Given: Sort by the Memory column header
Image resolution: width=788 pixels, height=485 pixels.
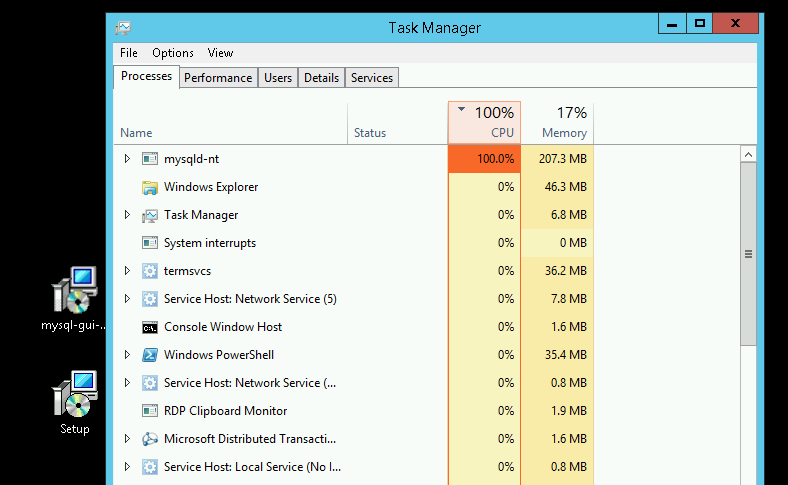Looking at the screenshot, I should point(557,124).
